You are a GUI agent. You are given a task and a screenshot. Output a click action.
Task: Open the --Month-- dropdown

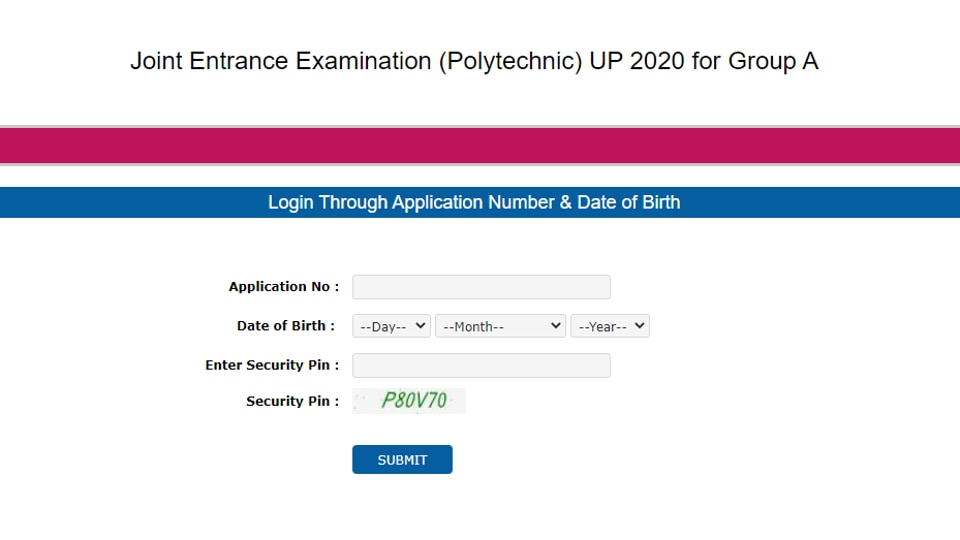500,326
